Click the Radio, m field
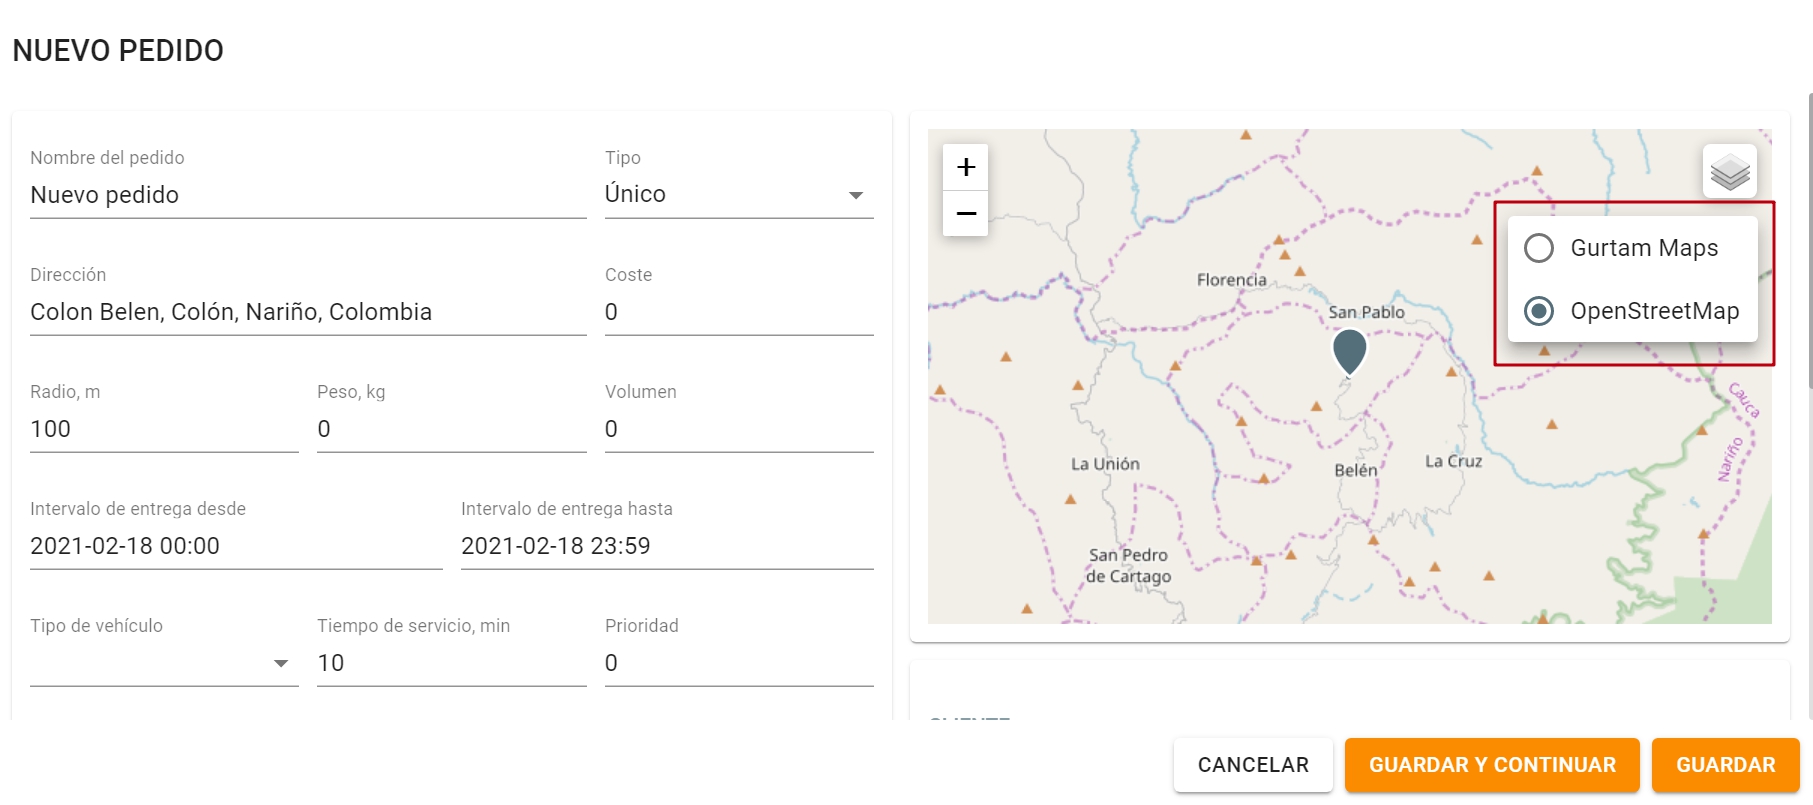 click(x=164, y=429)
